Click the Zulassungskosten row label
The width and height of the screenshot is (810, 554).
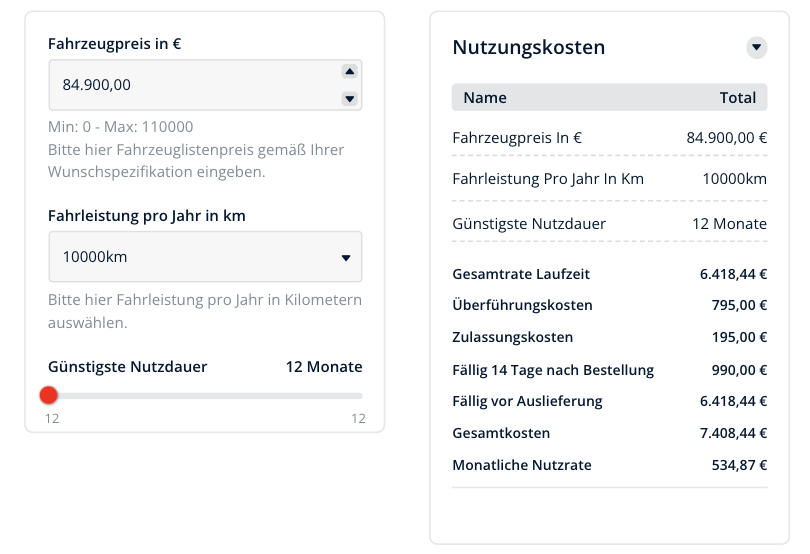point(512,337)
